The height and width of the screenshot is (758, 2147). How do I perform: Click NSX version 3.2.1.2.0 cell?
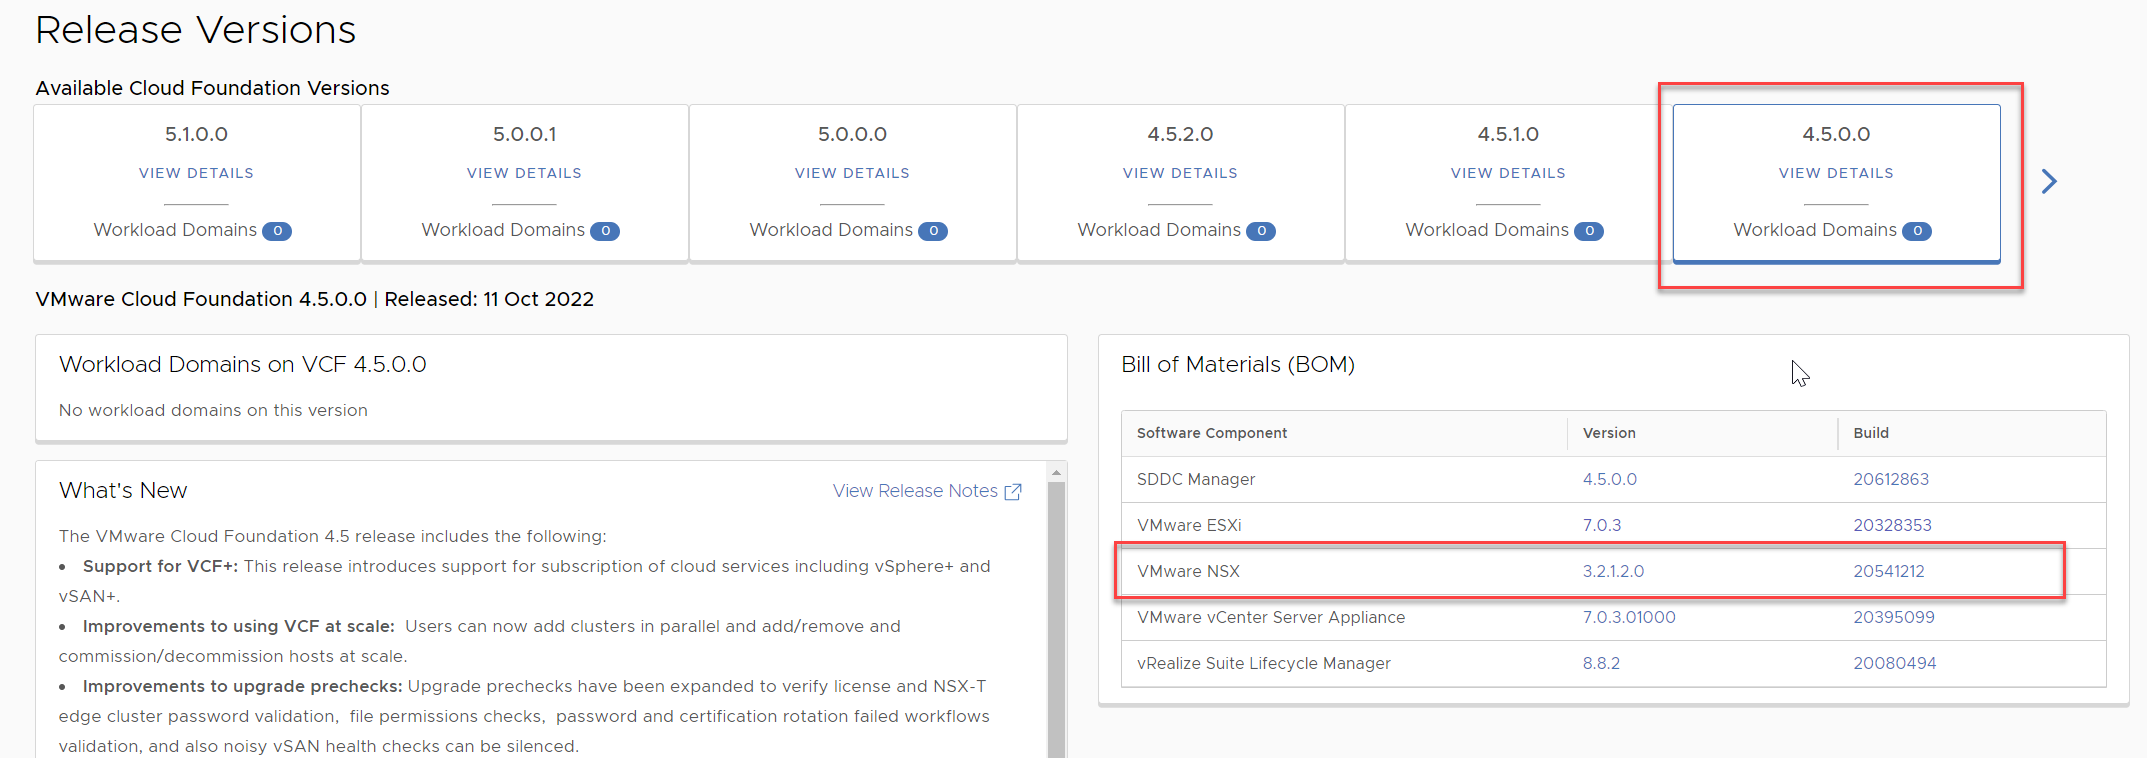click(1613, 571)
